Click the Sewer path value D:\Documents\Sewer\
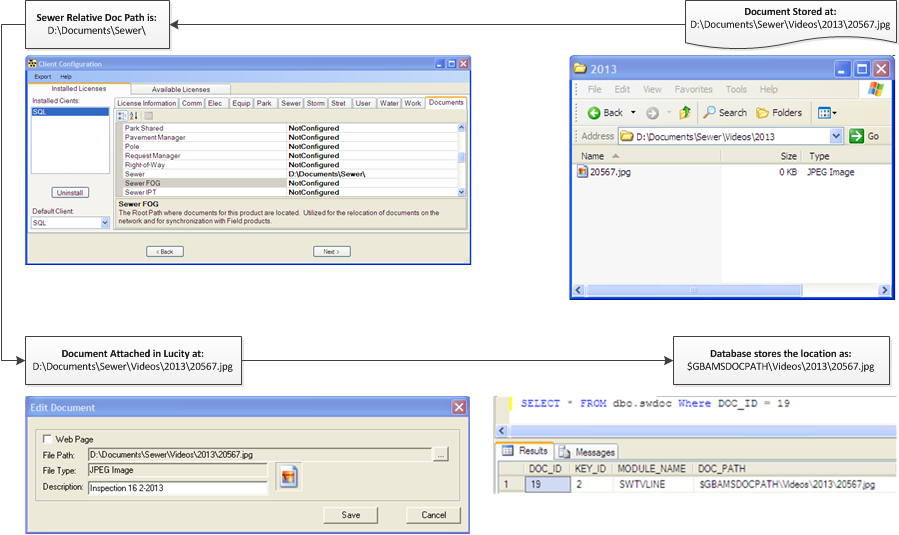The height and width of the screenshot is (535, 899). click(x=326, y=174)
